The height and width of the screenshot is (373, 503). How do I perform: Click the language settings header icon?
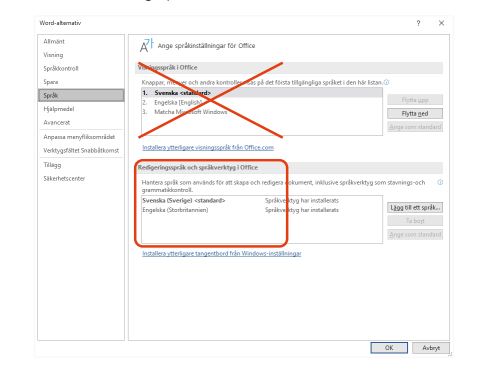pyautogui.click(x=147, y=46)
